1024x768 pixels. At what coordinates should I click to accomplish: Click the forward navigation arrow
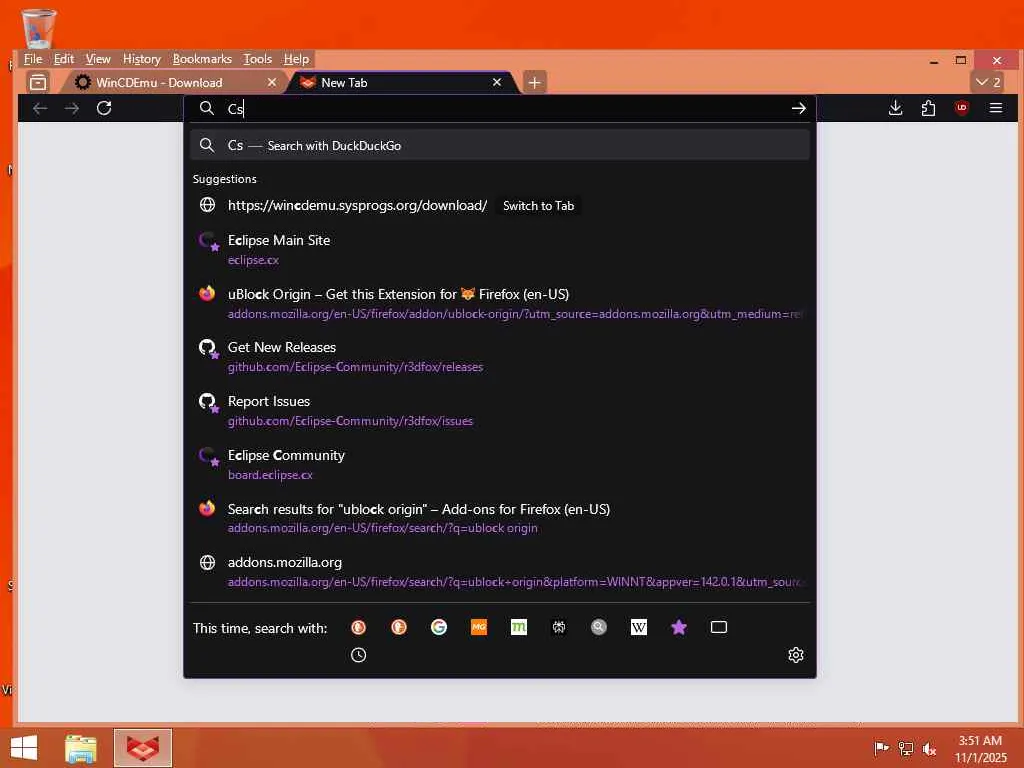[72, 108]
